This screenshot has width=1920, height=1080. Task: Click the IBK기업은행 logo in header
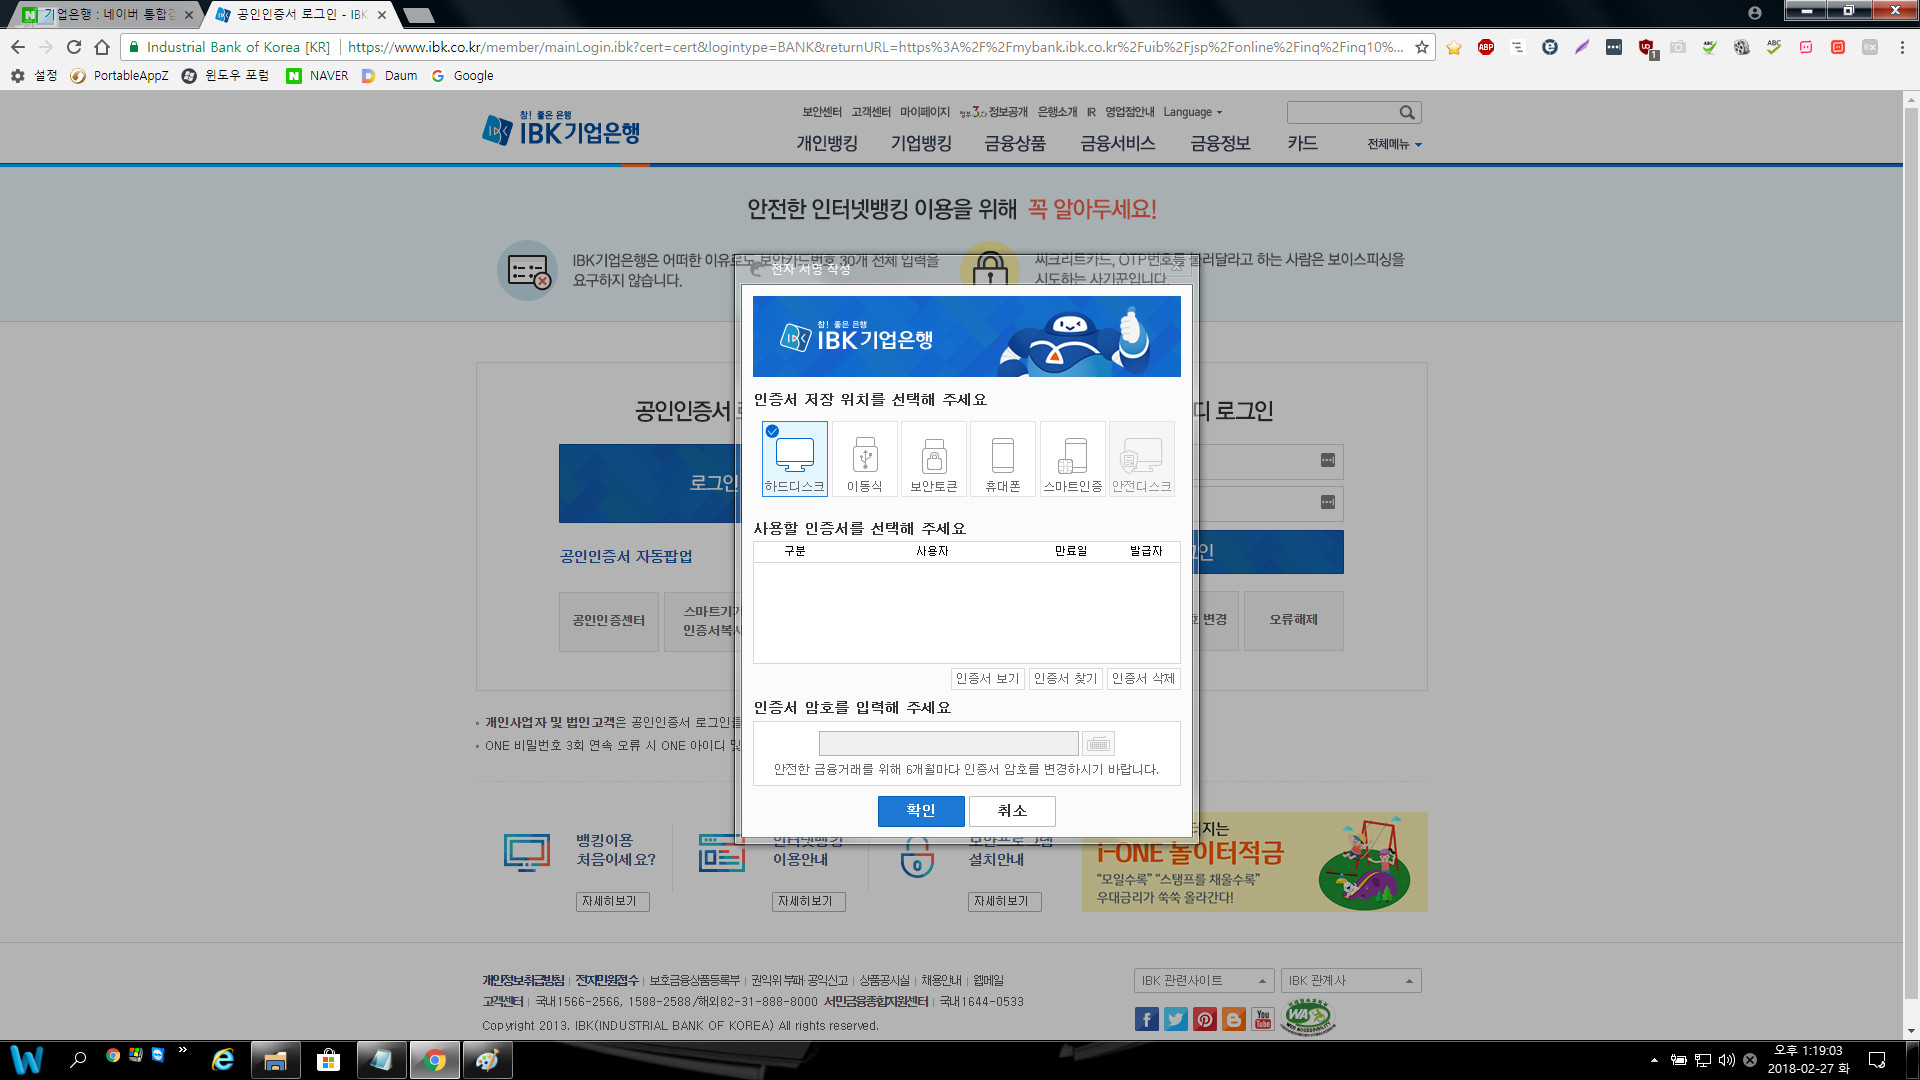561,130
